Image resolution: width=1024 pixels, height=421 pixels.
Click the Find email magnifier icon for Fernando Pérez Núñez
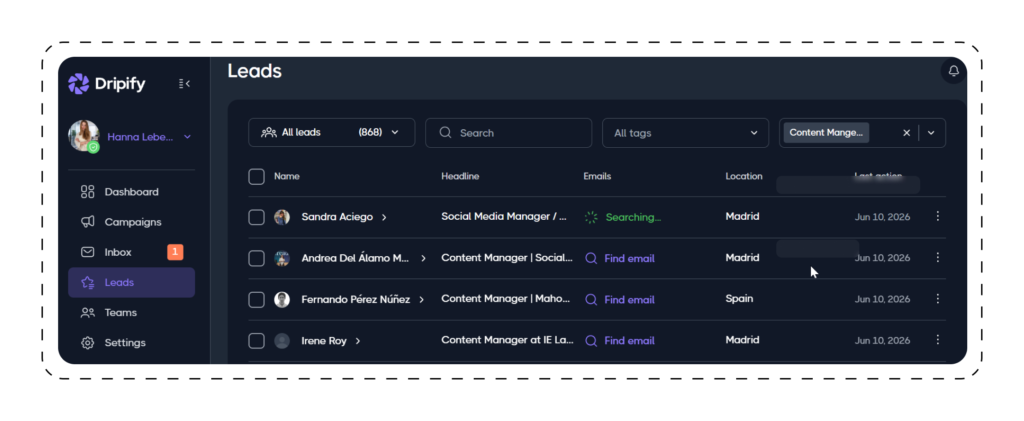point(591,300)
